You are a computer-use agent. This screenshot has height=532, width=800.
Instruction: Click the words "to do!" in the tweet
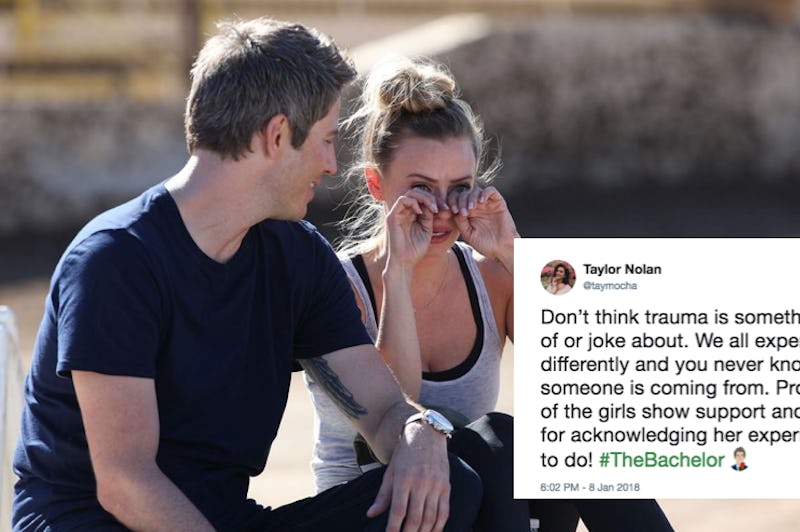point(566,460)
